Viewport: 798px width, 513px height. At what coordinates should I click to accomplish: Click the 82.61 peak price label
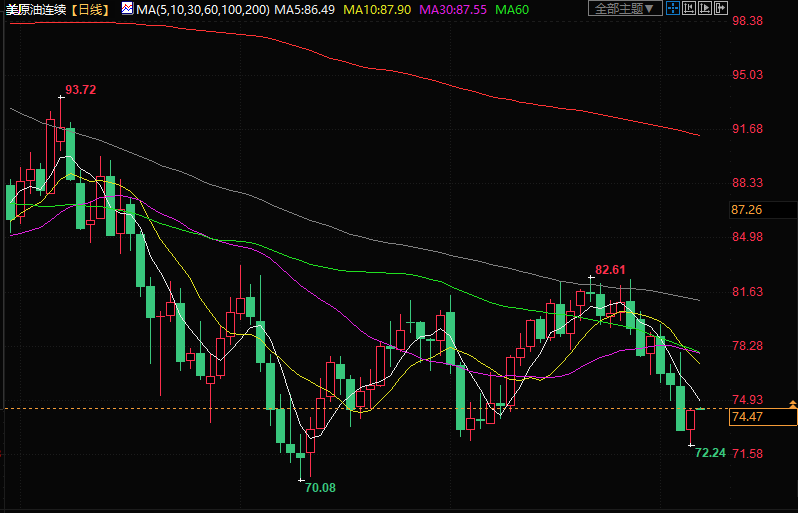click(x=610, y=269)
